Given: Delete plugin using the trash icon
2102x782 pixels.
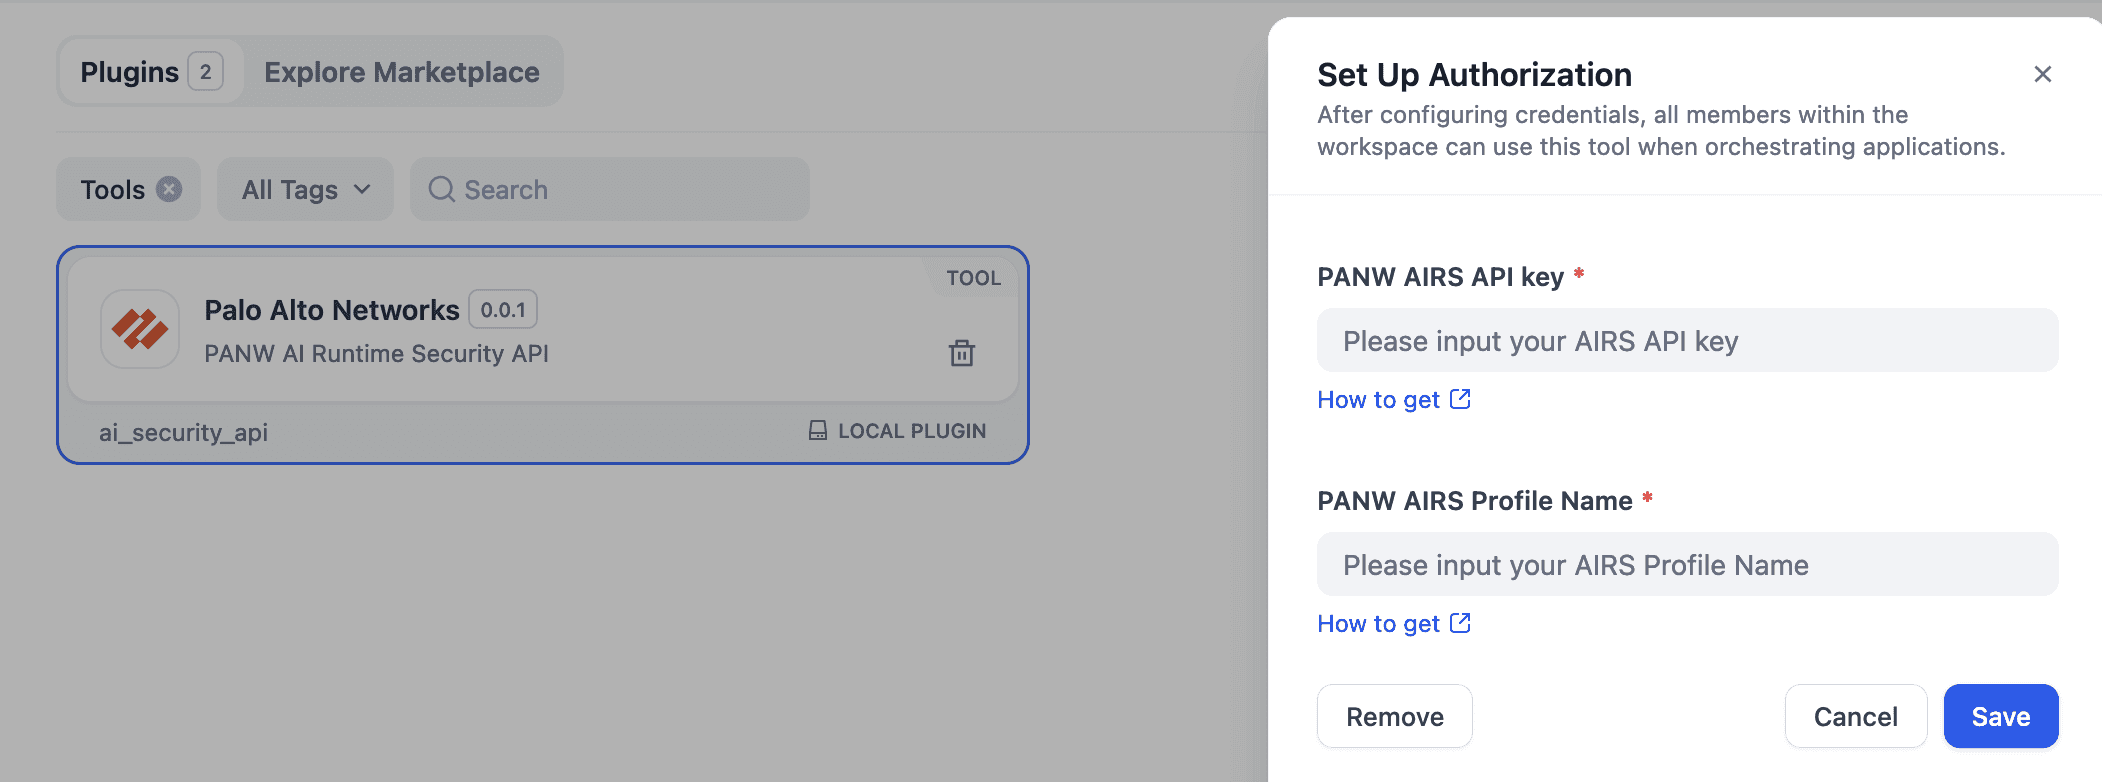Looking at the screenshot, I should click(961, 353).
